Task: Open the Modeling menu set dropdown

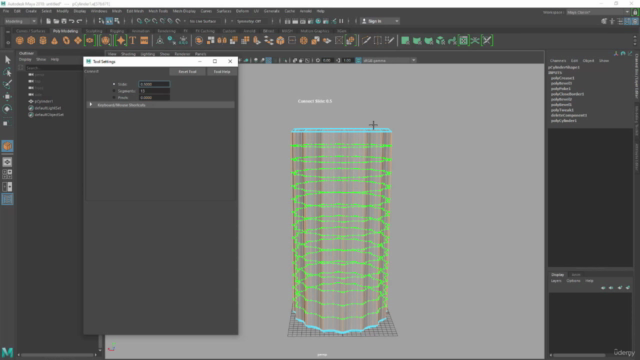Action: (x=20, y=21)
